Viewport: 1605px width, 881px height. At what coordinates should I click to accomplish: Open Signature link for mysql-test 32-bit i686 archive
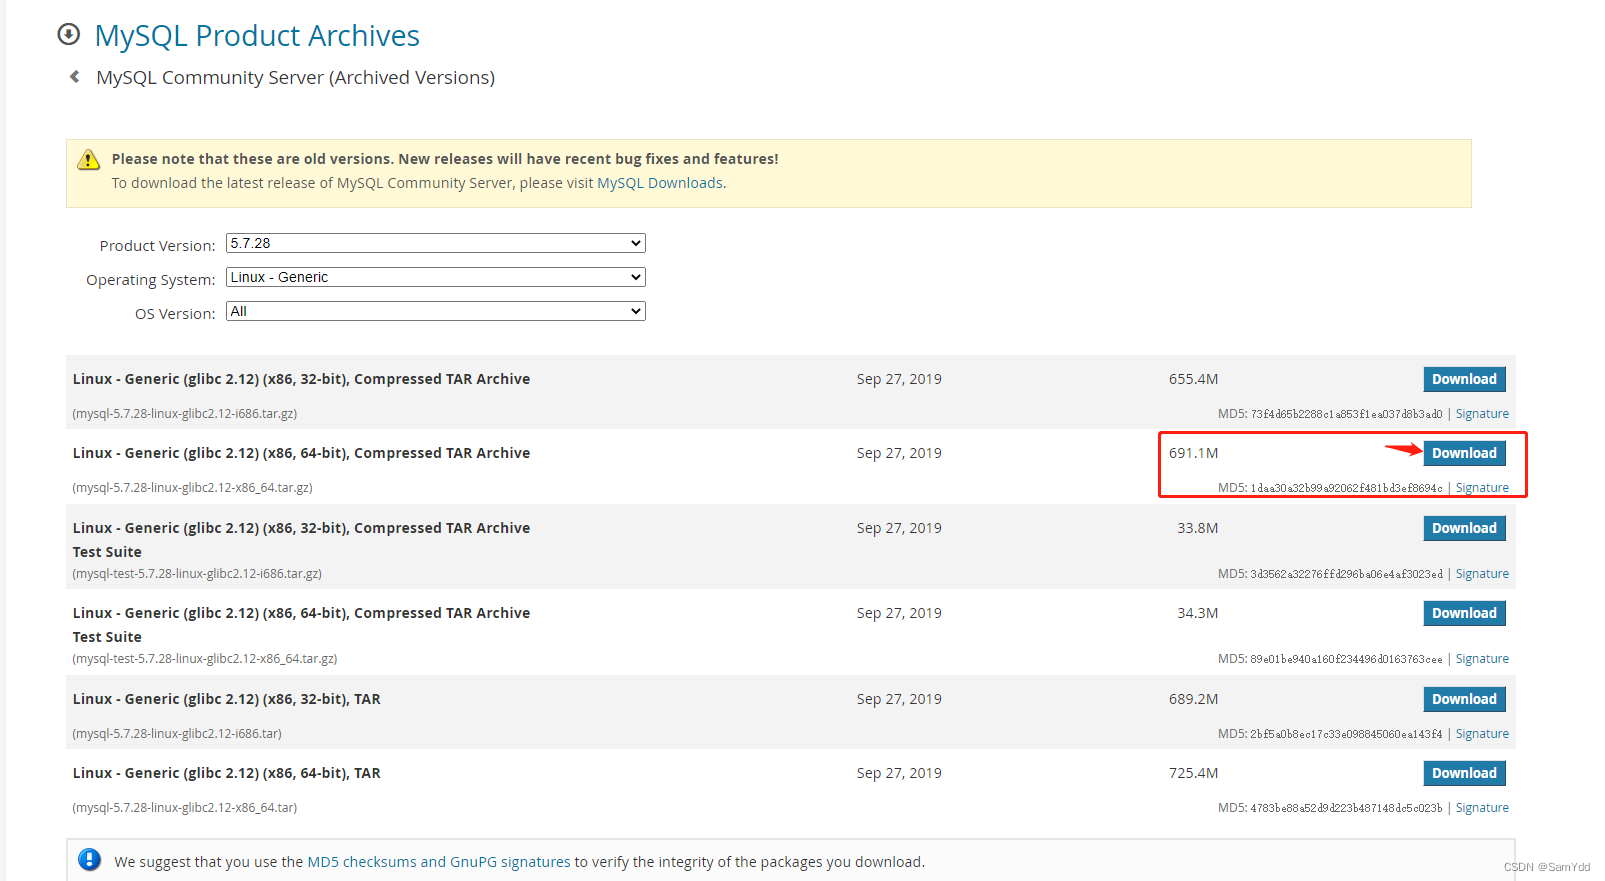(1482, 574)
